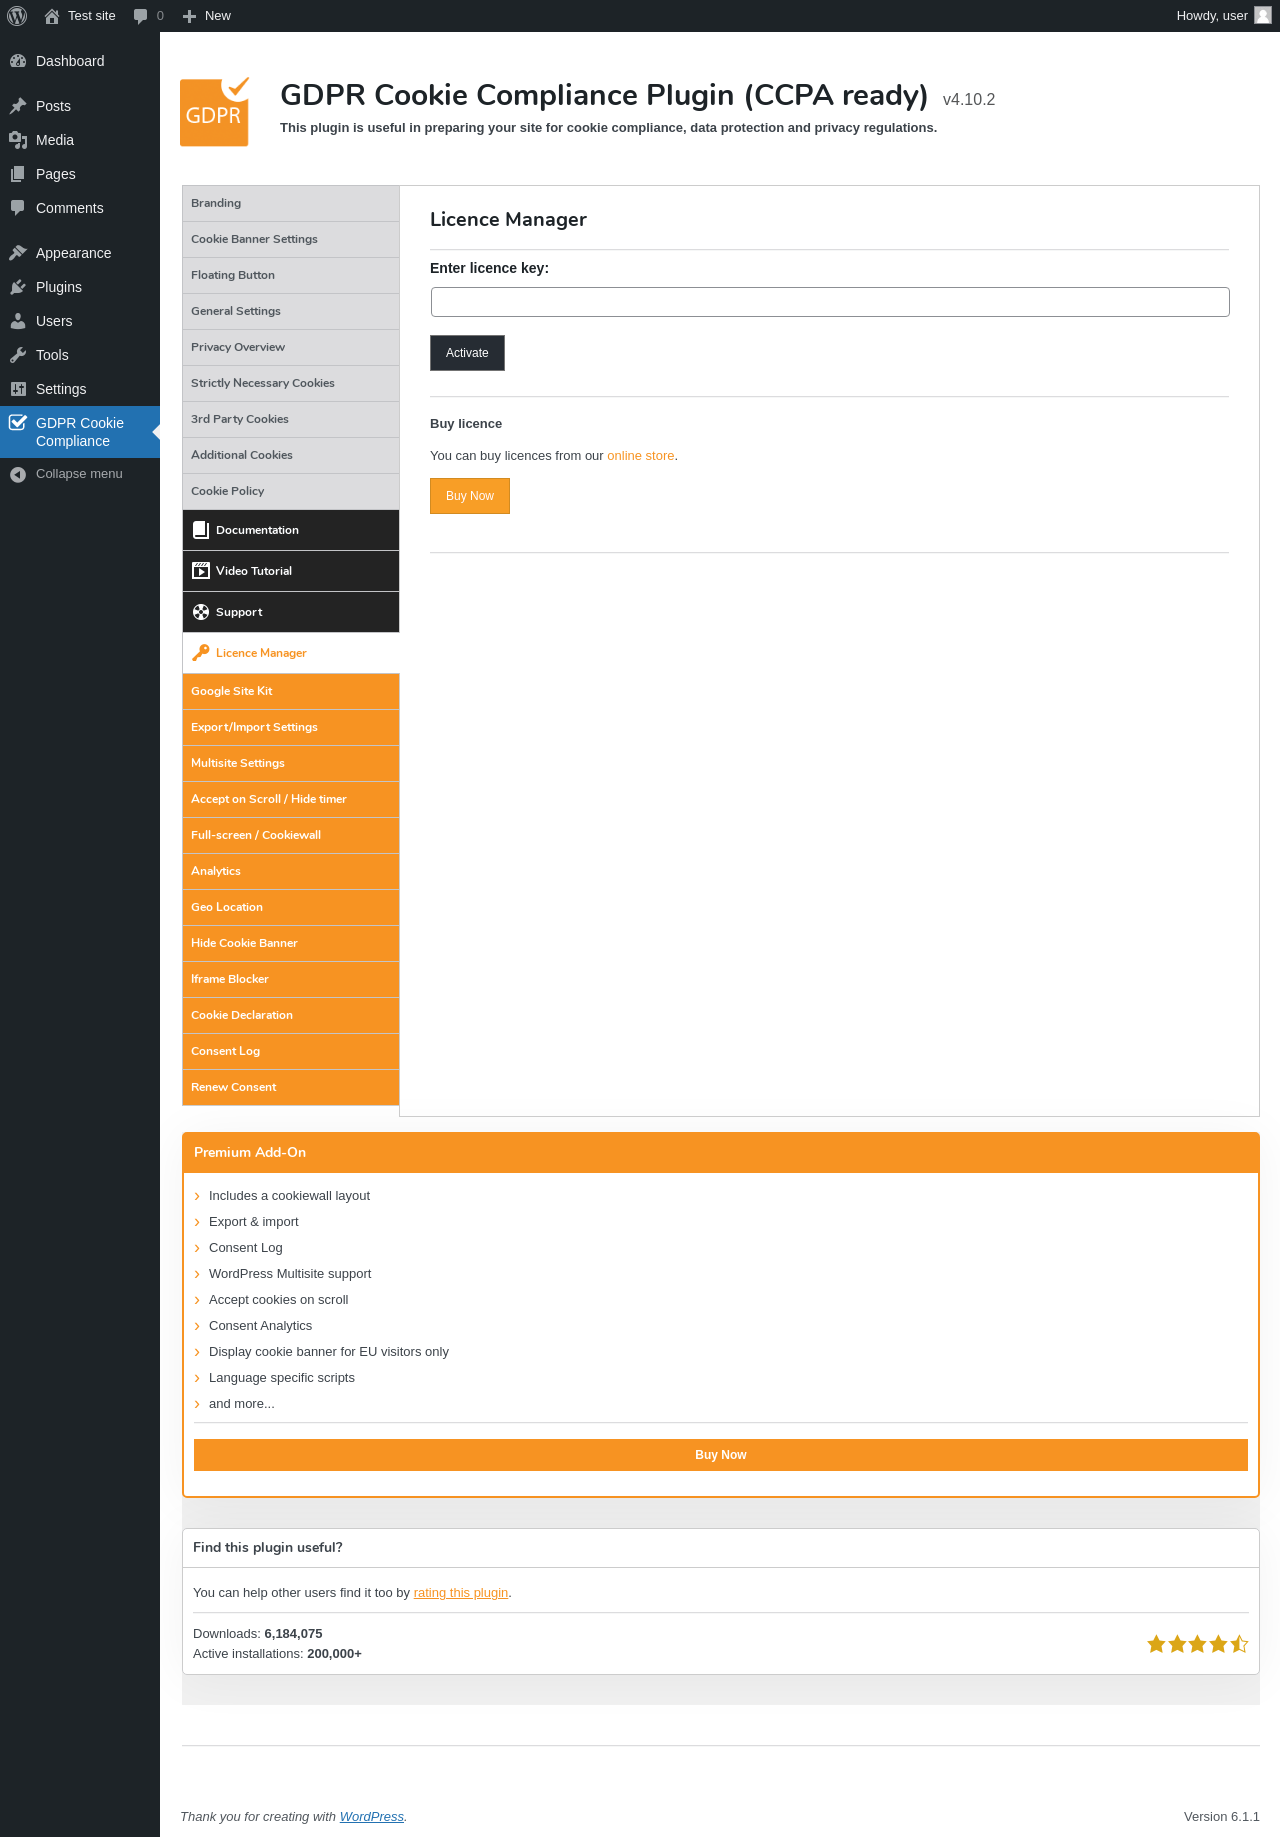Open Strictly Necessary Cookies tab

click(x=291, y=383)
